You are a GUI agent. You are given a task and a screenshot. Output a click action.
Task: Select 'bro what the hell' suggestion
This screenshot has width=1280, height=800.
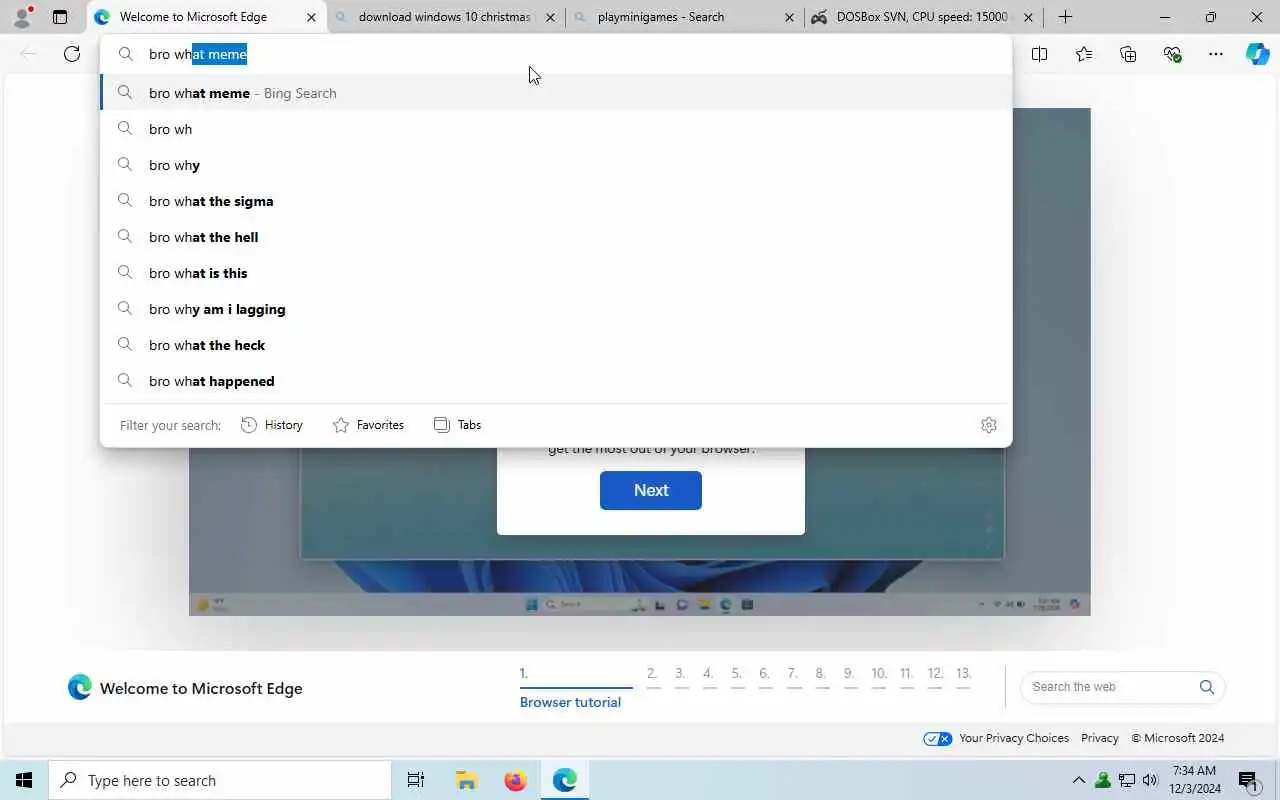556,237
